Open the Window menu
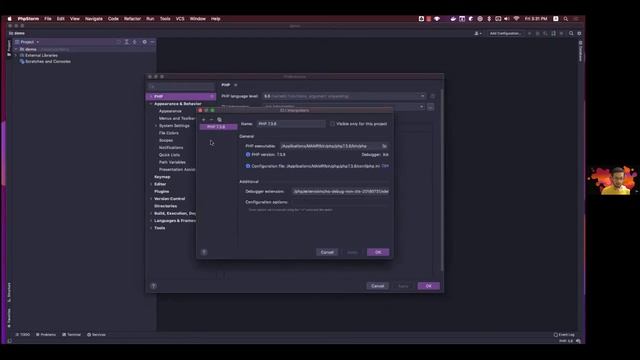 (198, 19)
